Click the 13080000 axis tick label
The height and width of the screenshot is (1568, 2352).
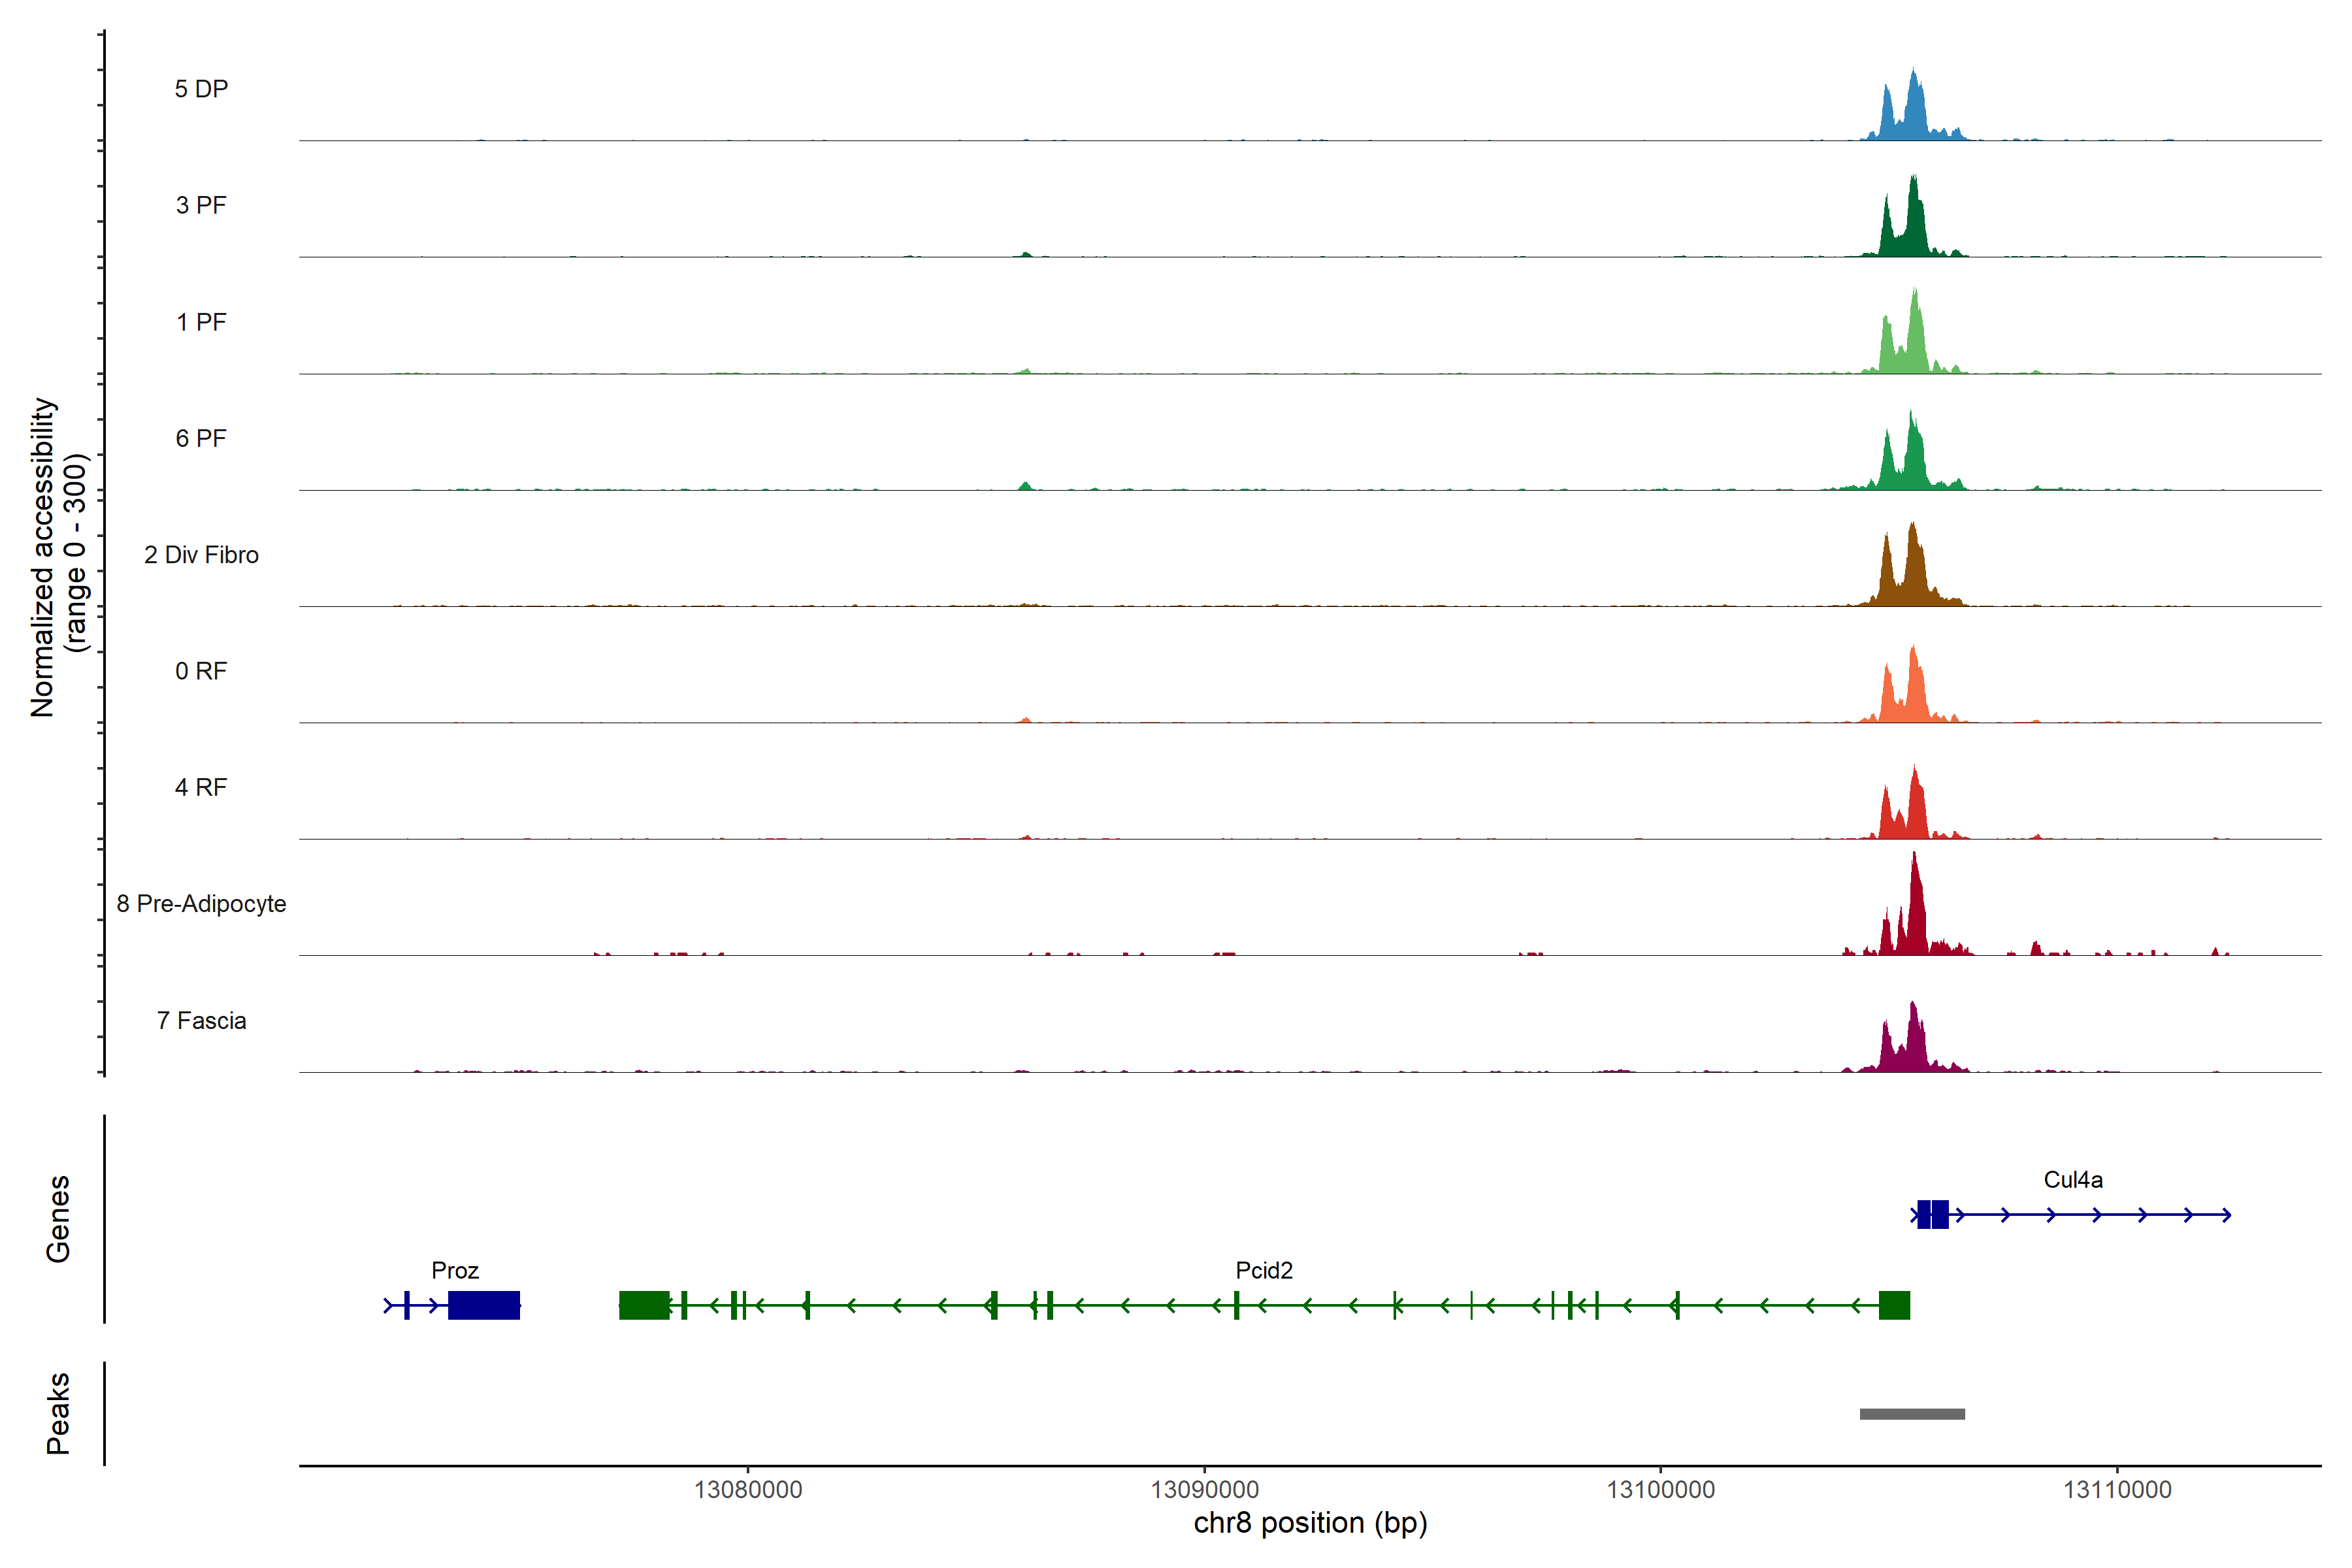click(x=748, y=1490)
